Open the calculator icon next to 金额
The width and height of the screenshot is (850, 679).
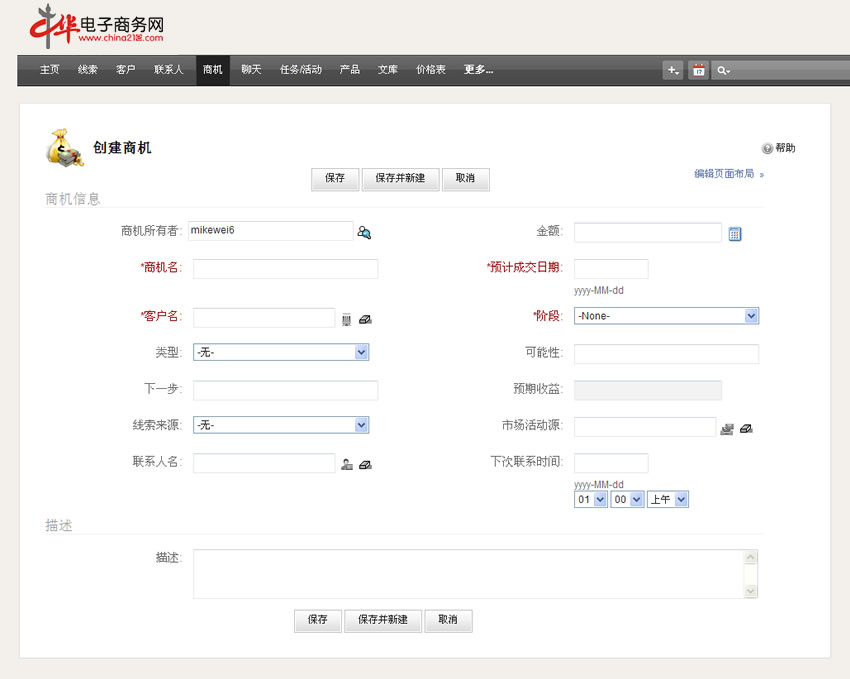[735, 234]
